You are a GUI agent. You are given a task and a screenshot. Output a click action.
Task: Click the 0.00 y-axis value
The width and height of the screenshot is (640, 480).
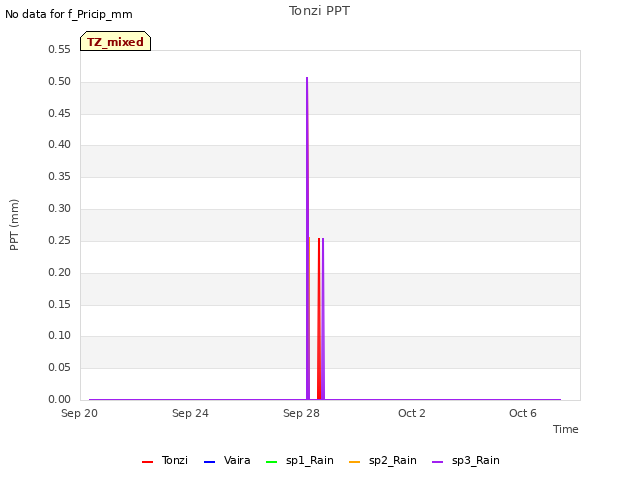(x=60, y=399)
